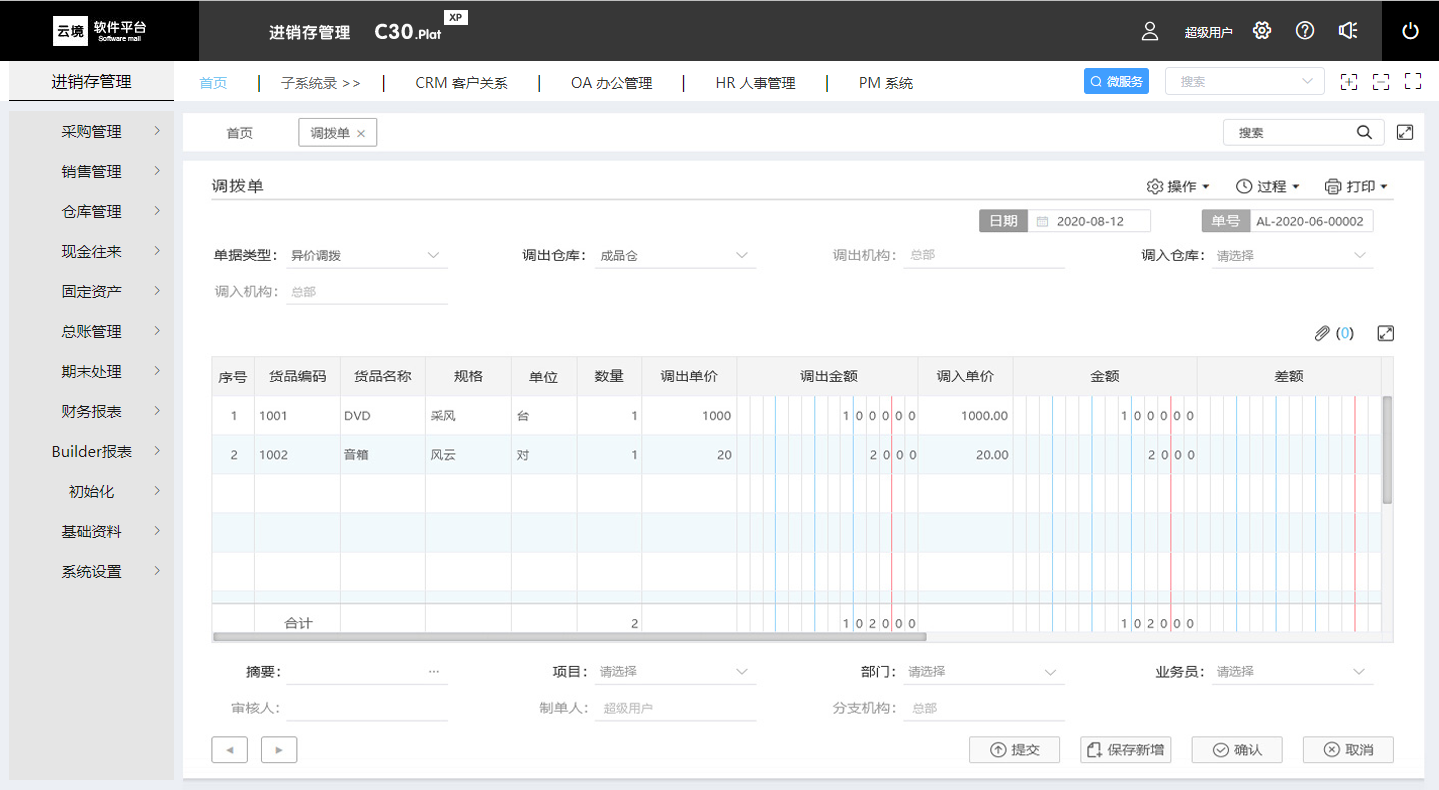Click the table's horizontal scrollbar
Viewport: 1439px width, 790px height.
pyautogui.click(x=570, y=636)
